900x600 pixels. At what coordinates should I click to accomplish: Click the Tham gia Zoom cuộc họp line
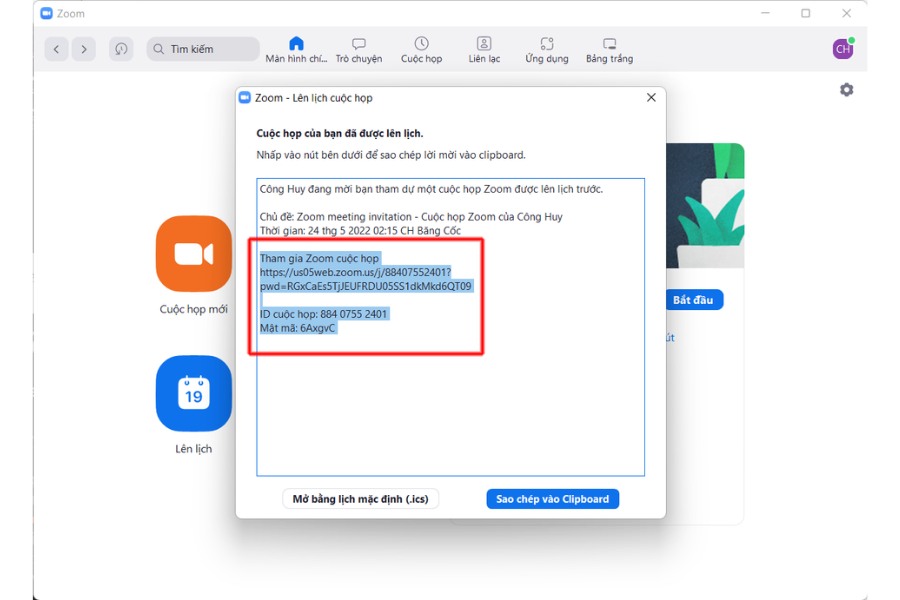point(319,258)
